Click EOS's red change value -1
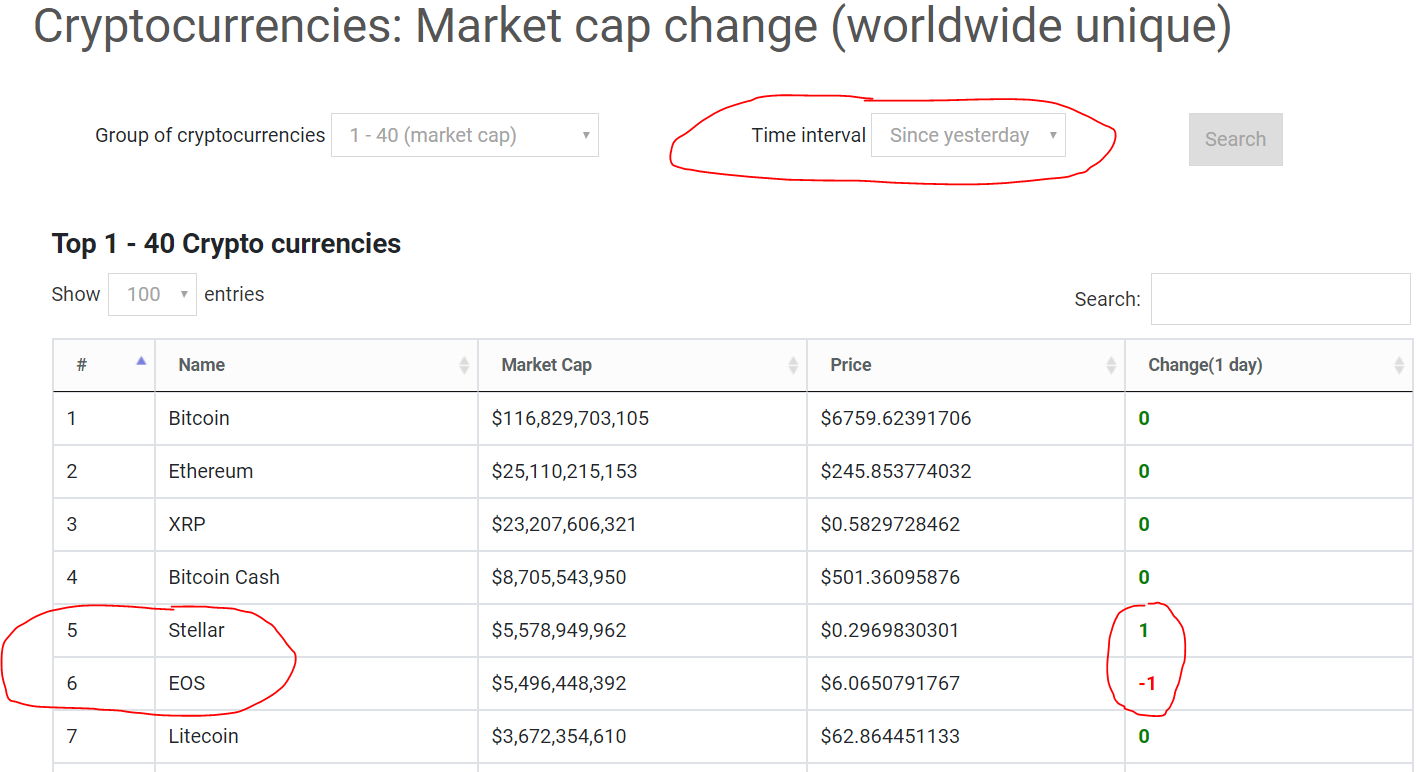1428x772 pixels. [1147, 683]
